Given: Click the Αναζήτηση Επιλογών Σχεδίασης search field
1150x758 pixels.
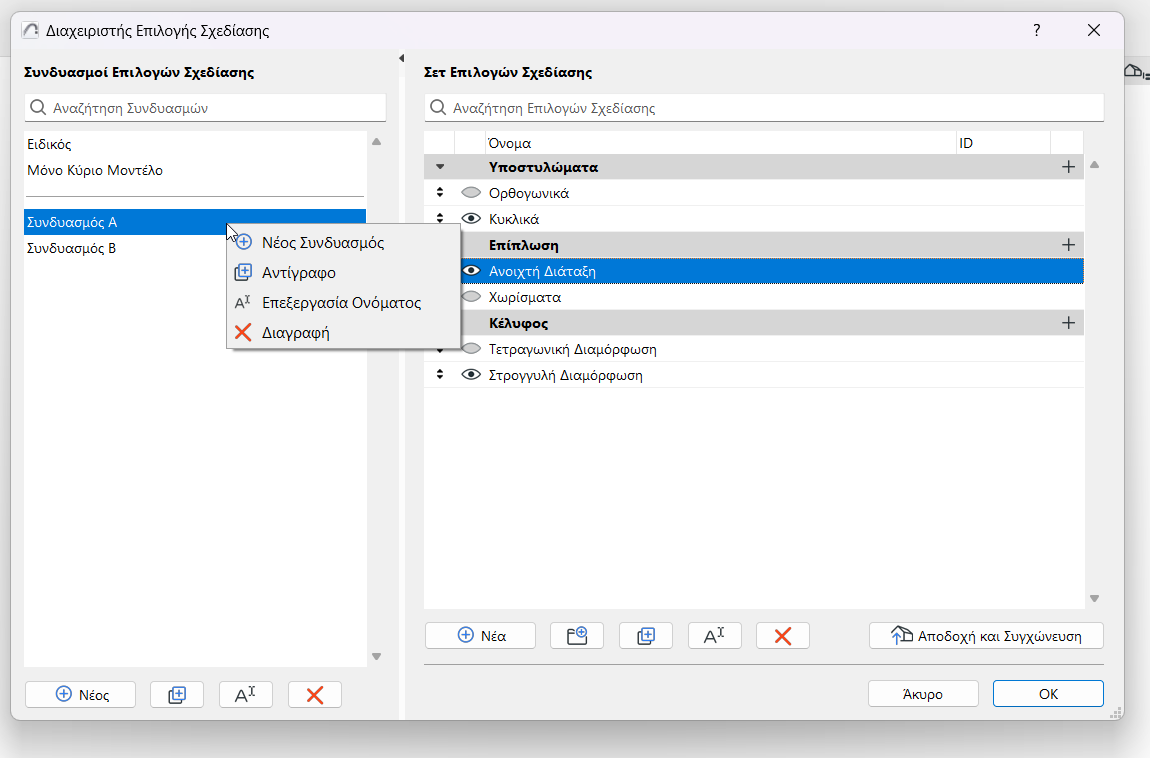Looking at the screenshot, I should tap(765, 108).
